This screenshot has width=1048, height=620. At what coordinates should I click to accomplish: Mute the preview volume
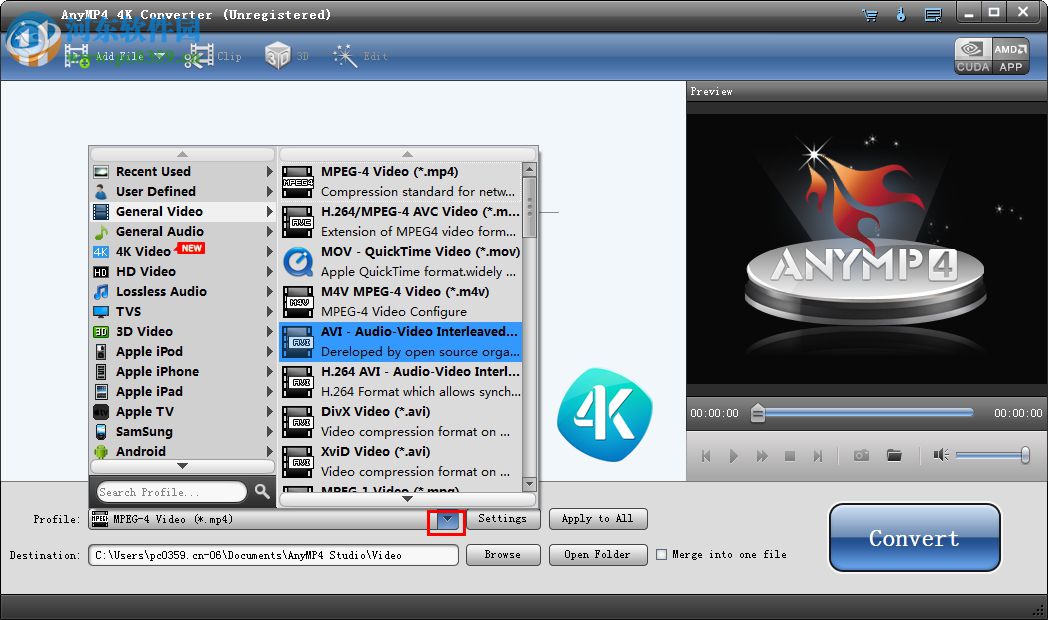[x=940, y=455]
